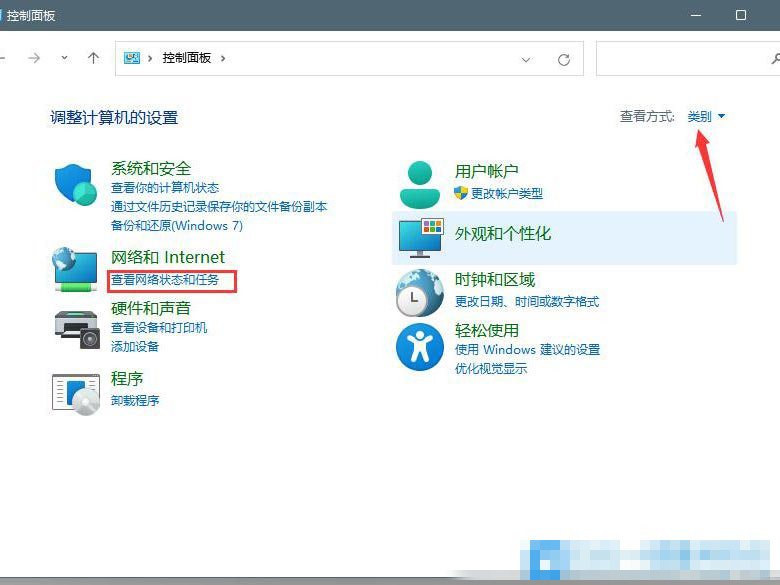
Task: Click the refresh button in address bar
Action: pos(564,59)
